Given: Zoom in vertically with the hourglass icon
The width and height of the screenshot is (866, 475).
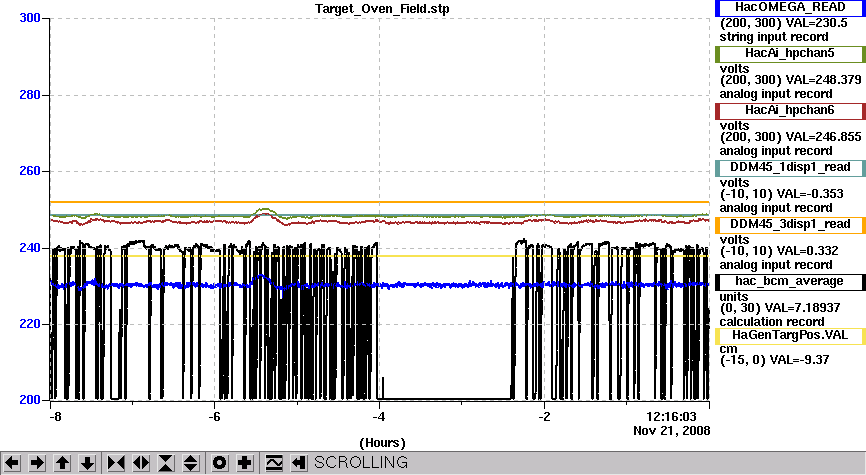Looking at the screenshot, I should click(x=166, y=463).
